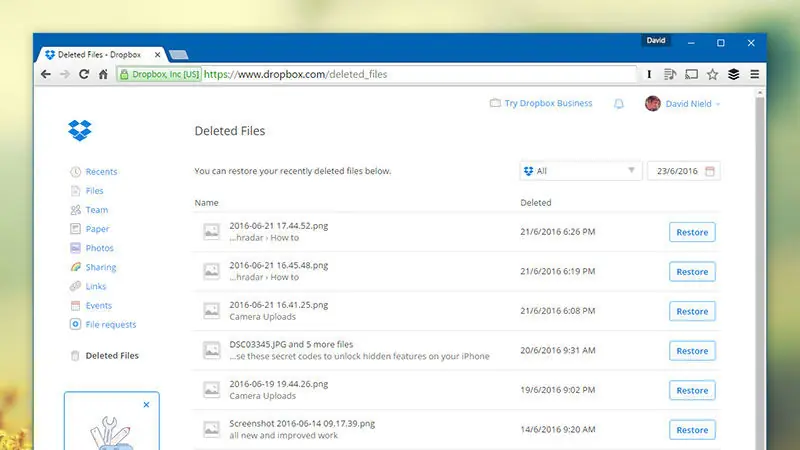The image size is (800, 450).
Task: Dismiss the sidebar promo card
Action: point(146,405)
